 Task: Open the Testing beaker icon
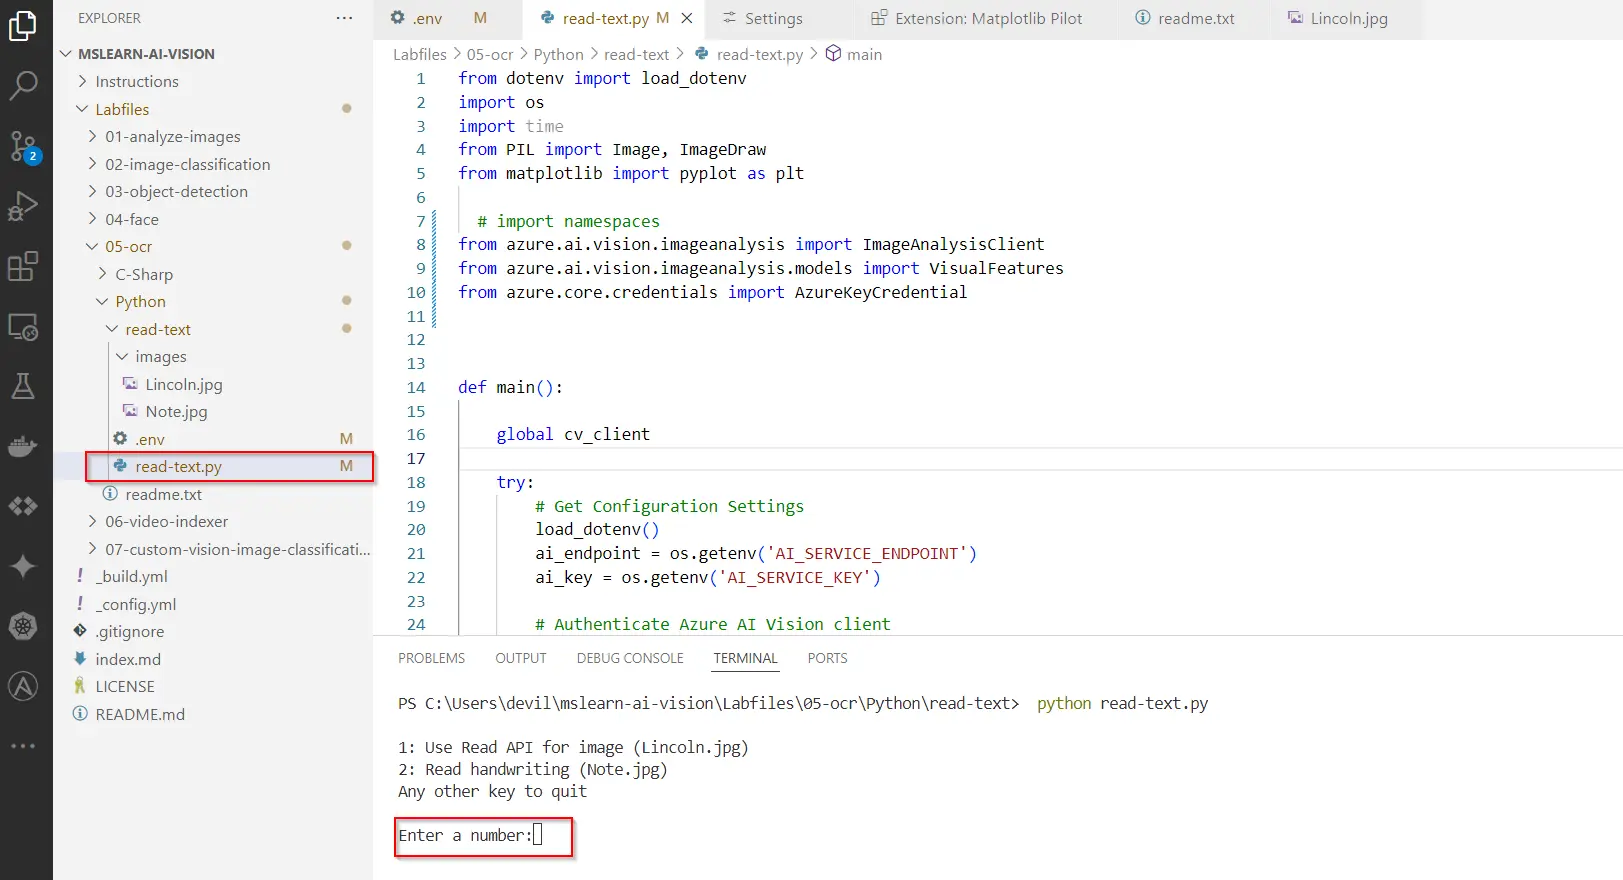click(x=23, y=386)
